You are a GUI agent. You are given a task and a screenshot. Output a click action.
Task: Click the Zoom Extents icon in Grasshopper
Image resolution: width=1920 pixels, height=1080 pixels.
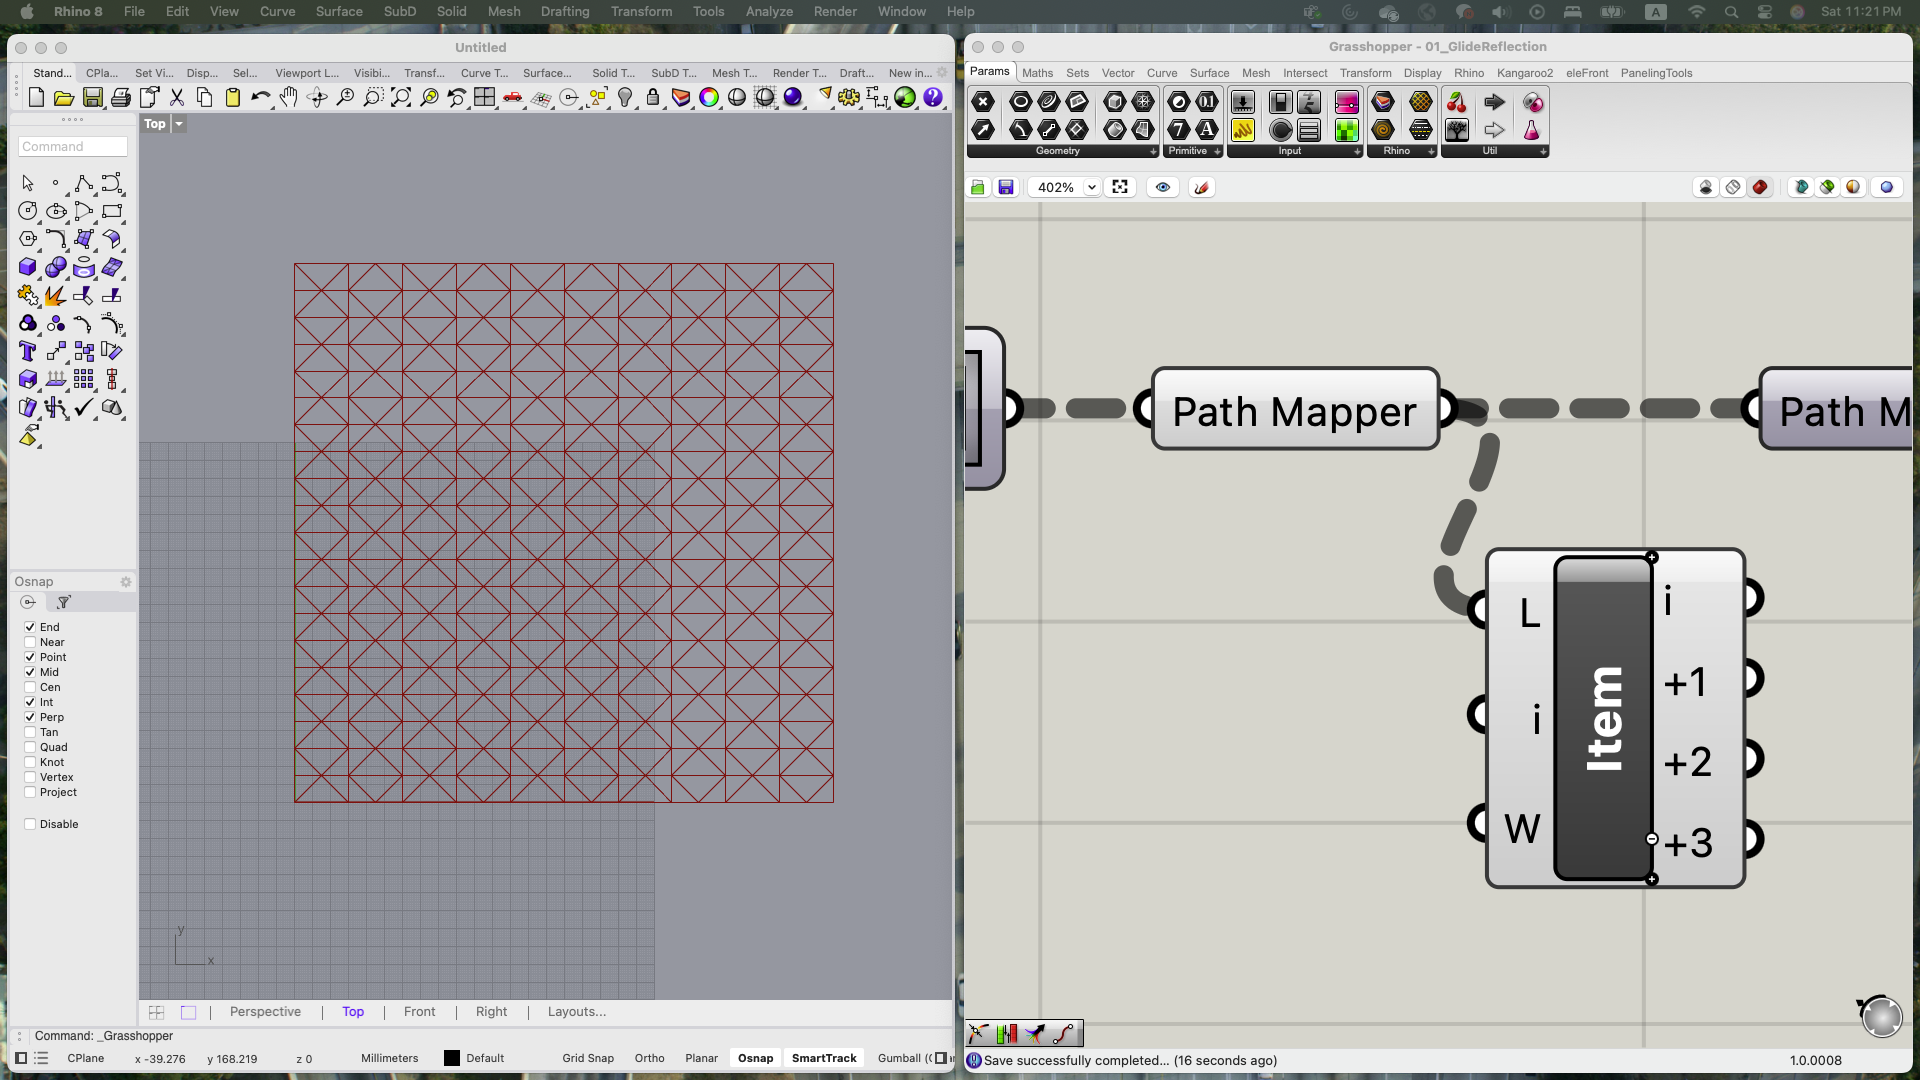(x=1120, y=187)
